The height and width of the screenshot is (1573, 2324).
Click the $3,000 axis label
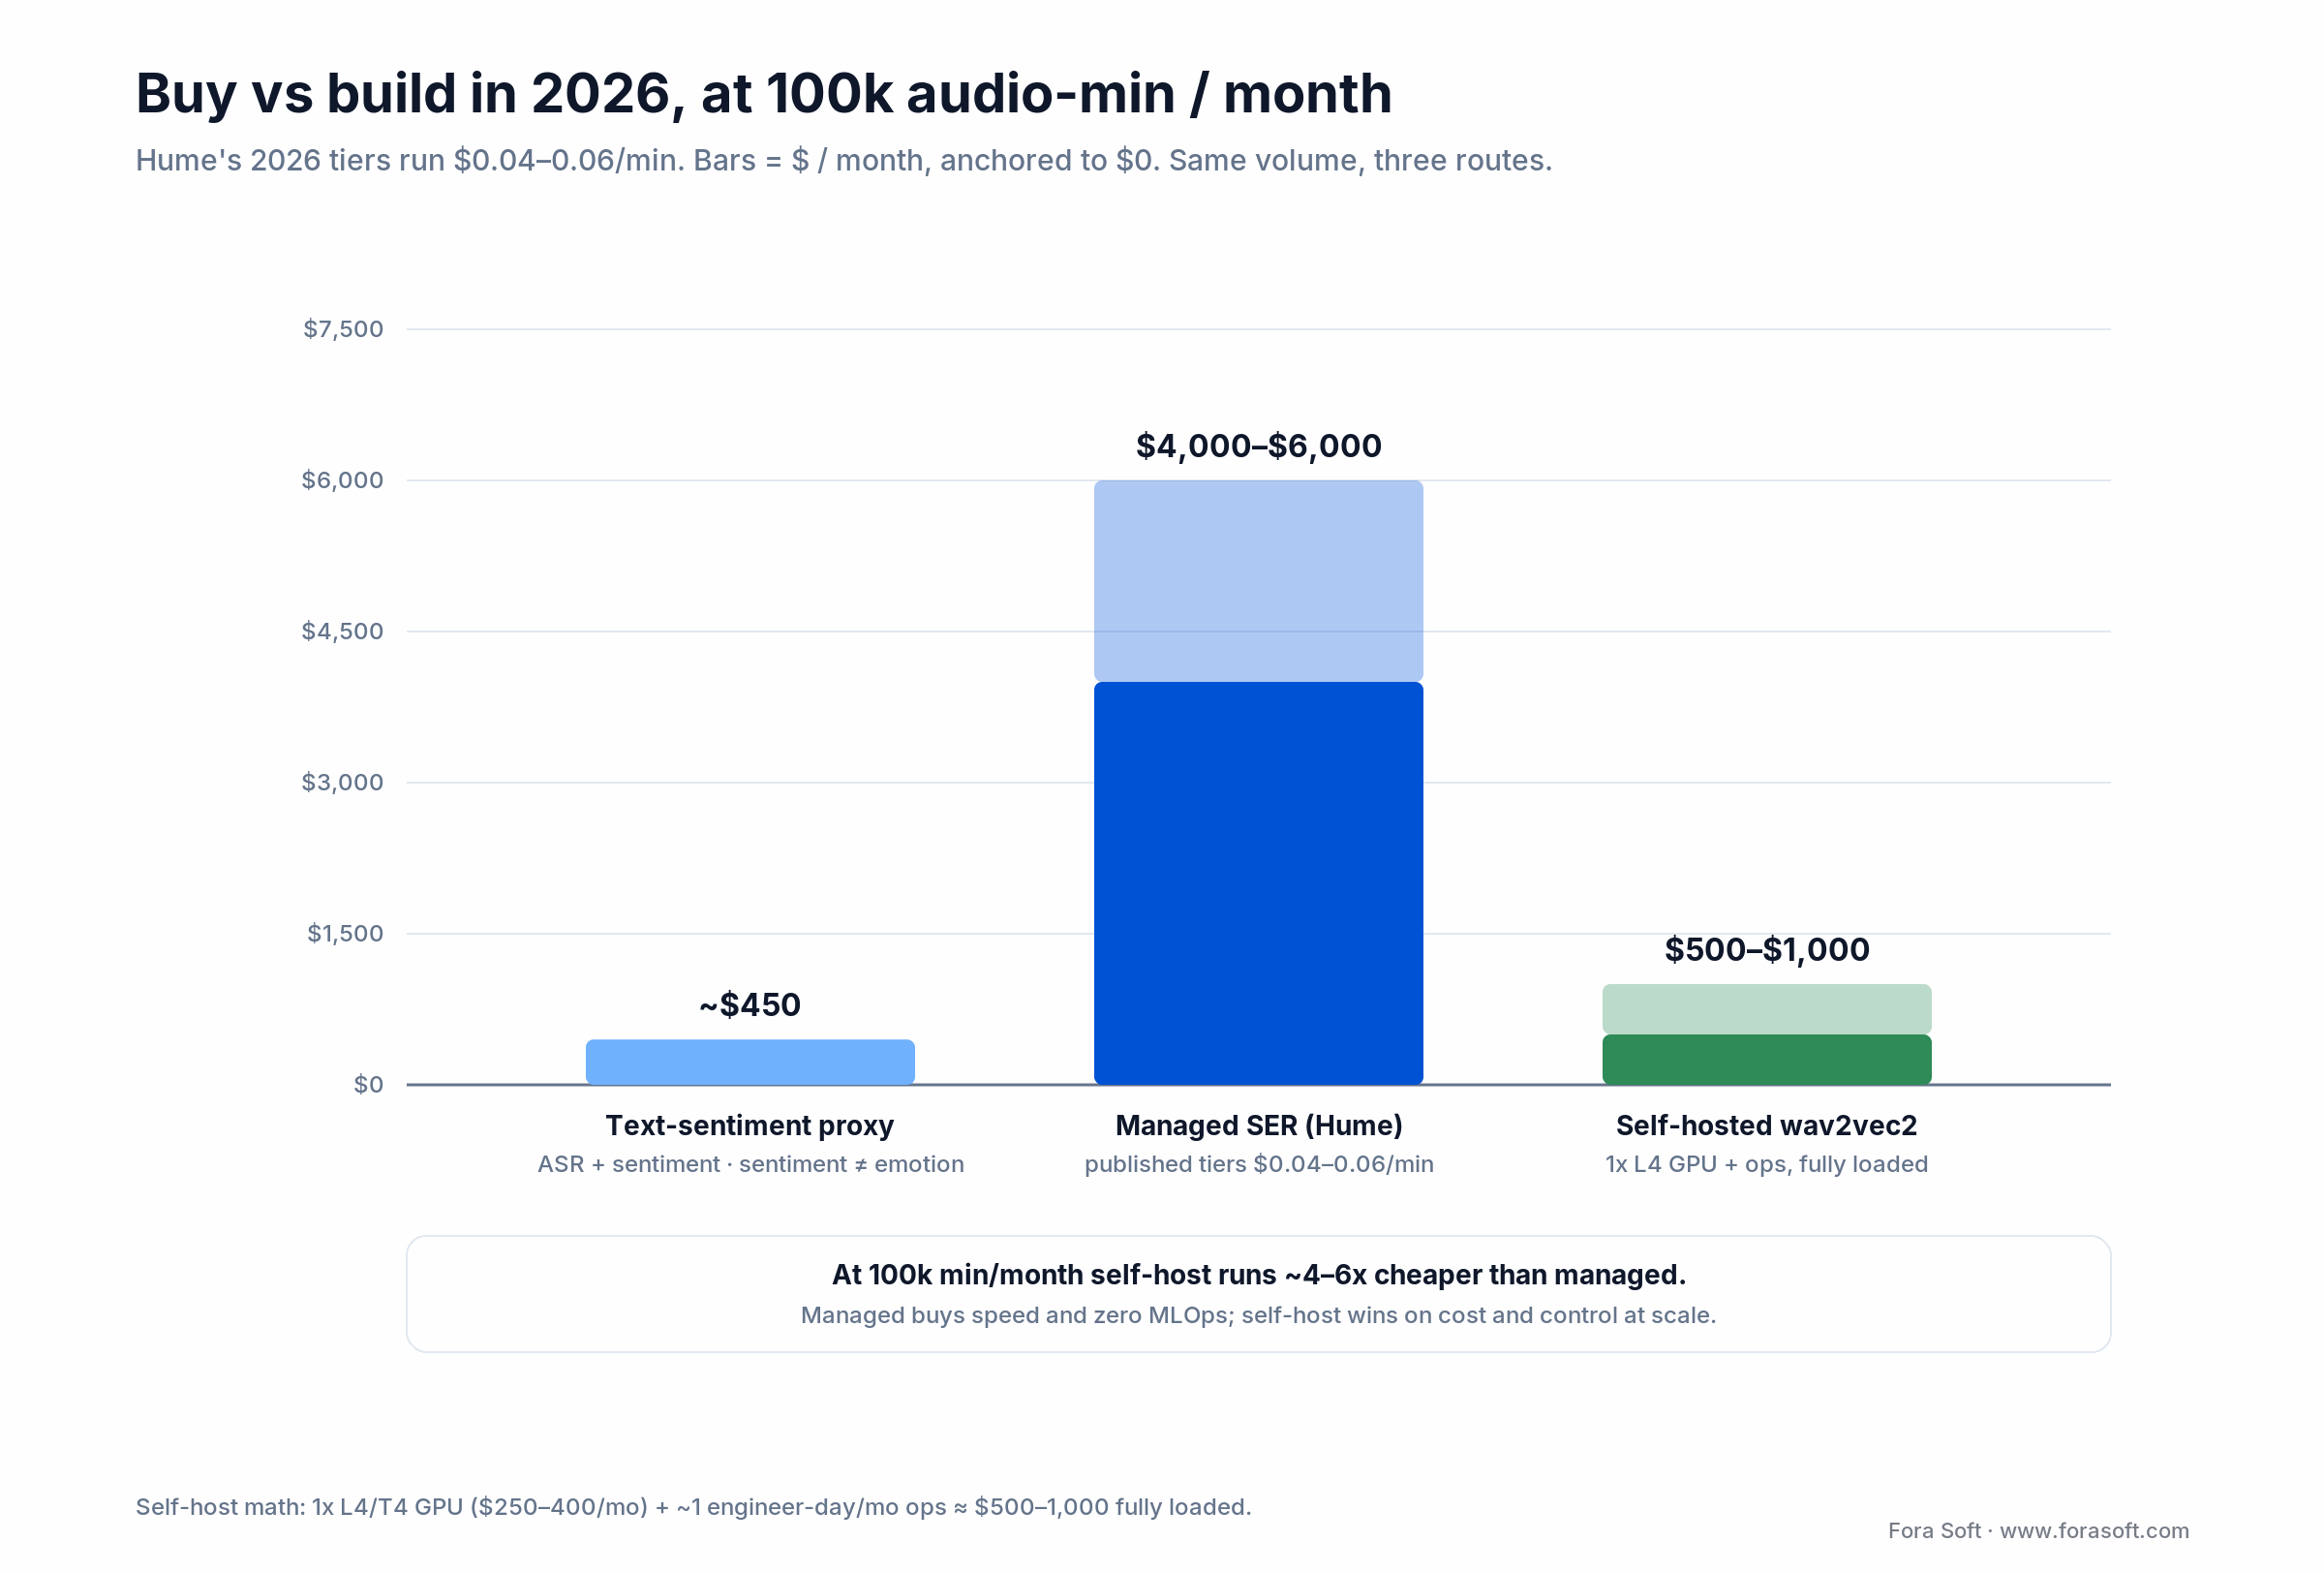click(342, 782)
